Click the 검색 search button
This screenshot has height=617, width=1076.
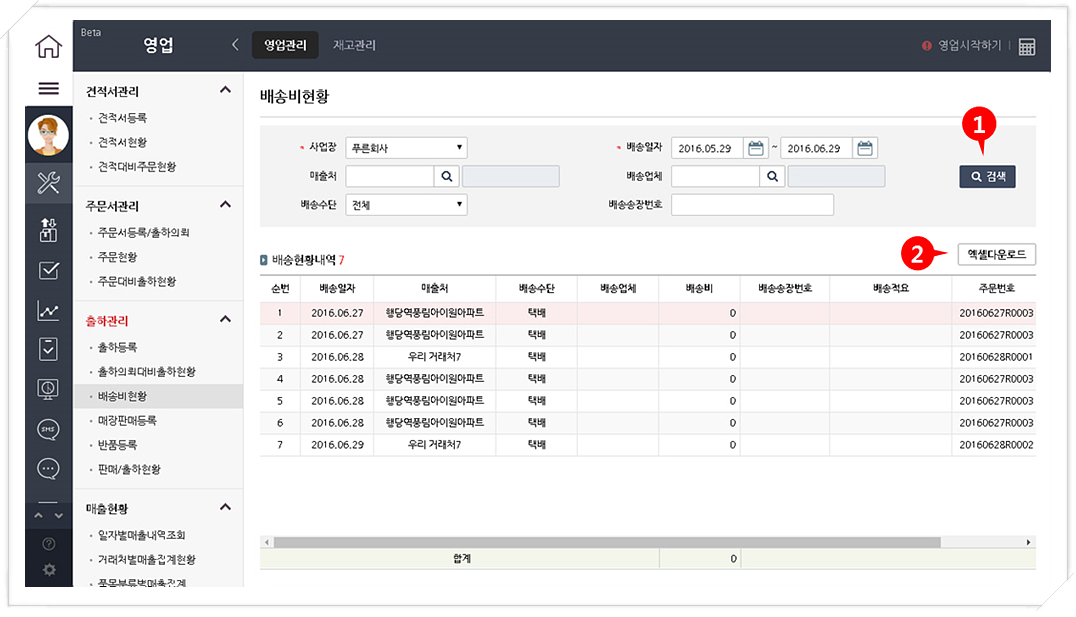pyautogui.click(x=987, y=176)
